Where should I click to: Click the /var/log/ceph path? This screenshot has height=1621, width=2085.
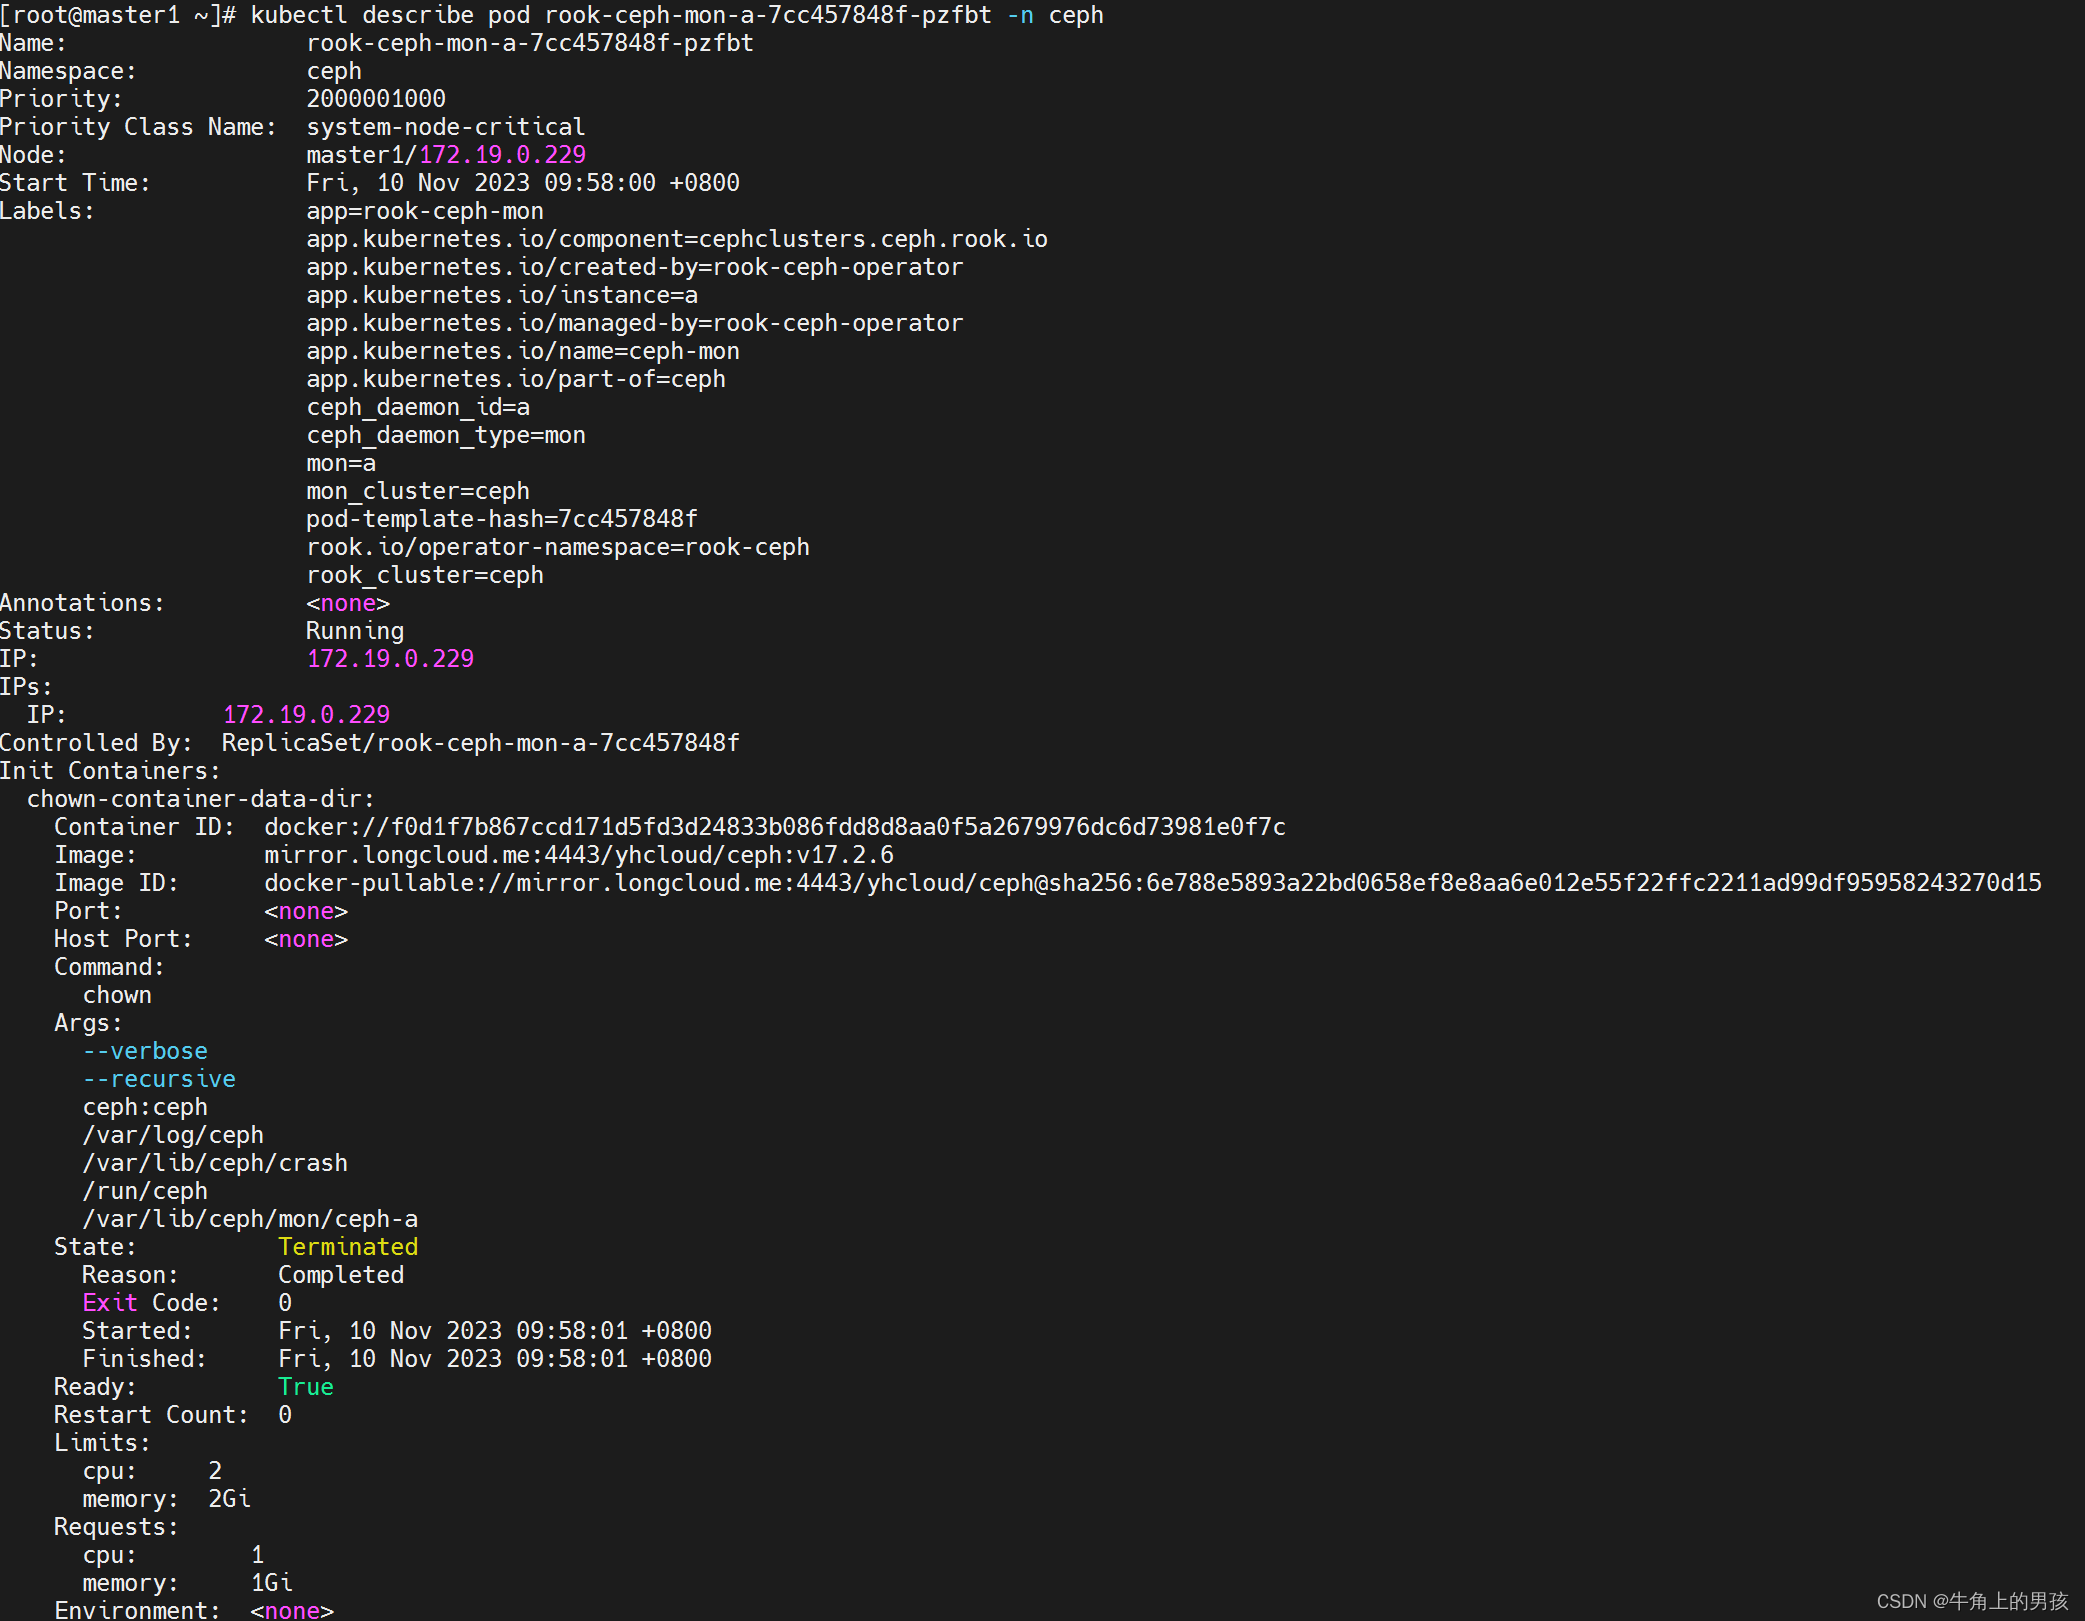pos(173,1135)
